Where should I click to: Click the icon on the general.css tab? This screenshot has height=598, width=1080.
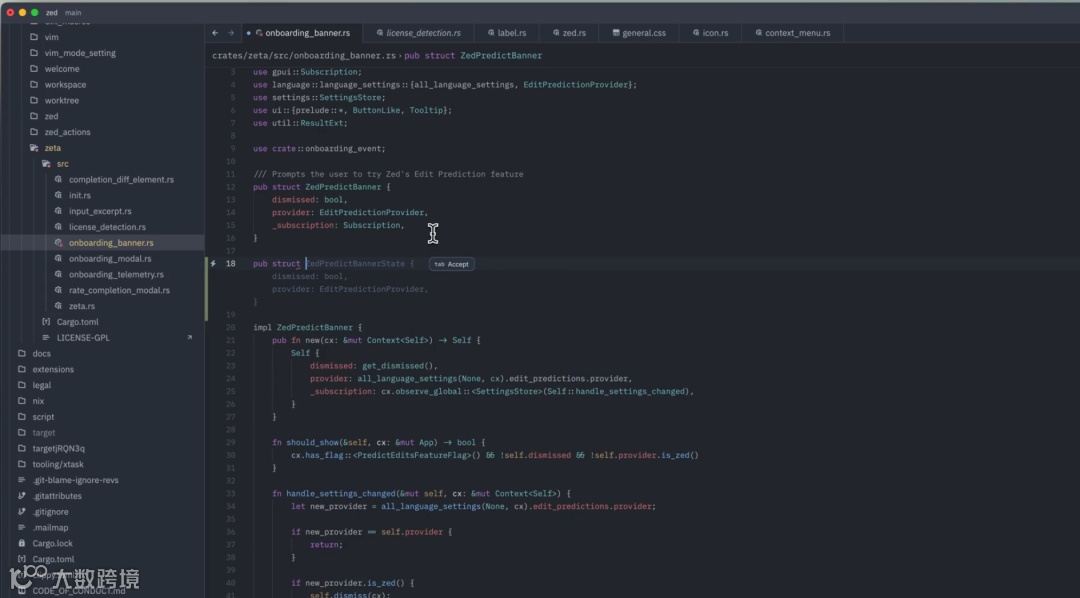(616, 33)
